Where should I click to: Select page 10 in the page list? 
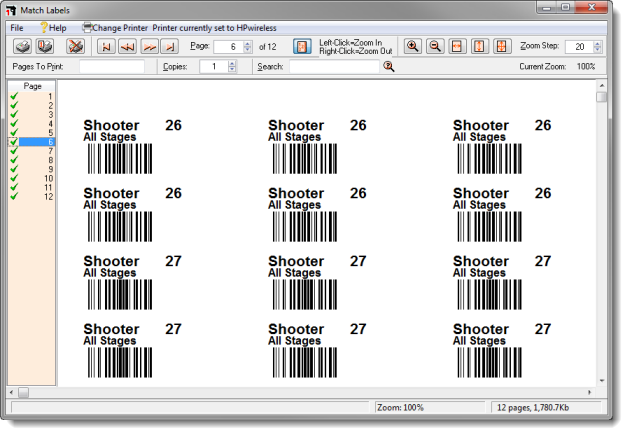[32, 179]
